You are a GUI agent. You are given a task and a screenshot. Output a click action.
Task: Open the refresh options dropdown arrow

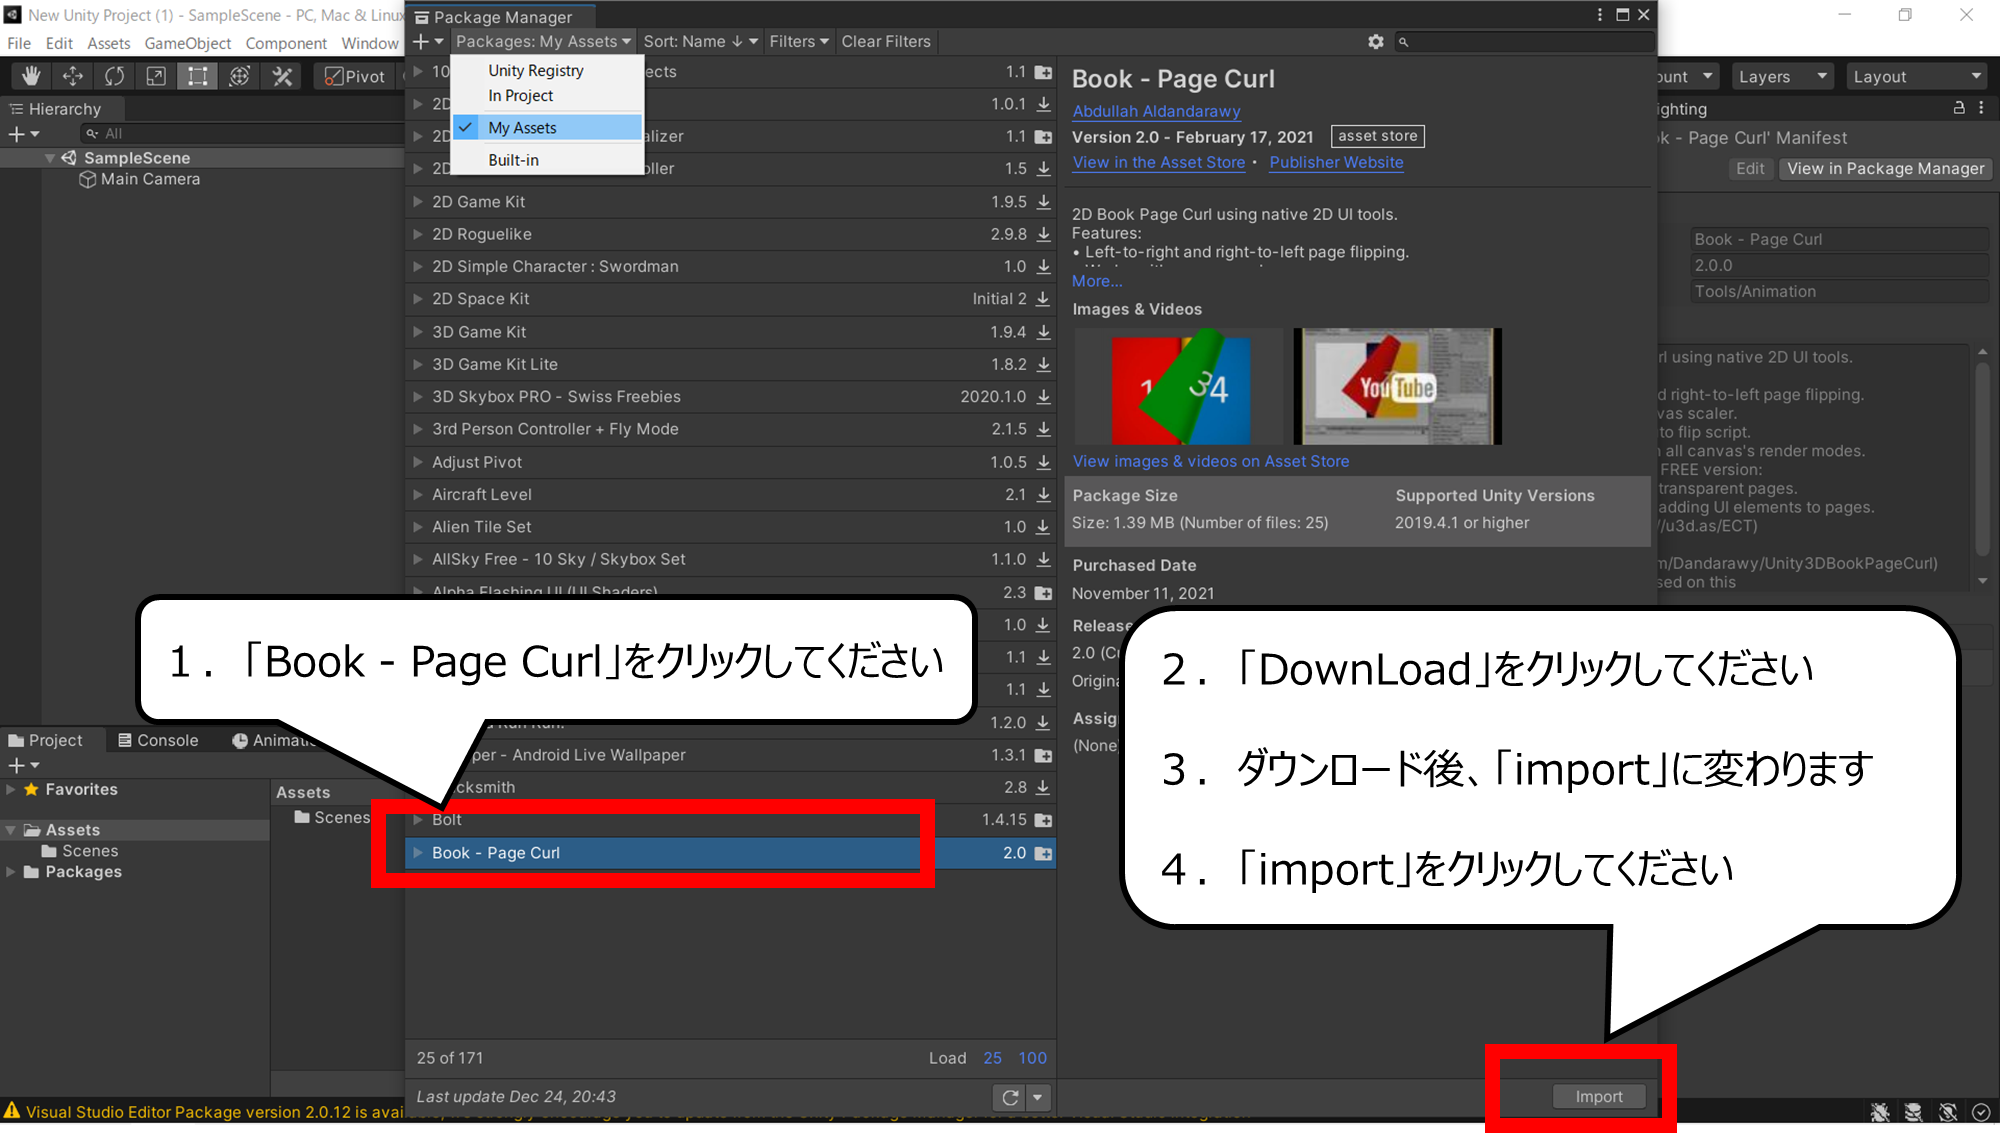pos(1038,1097)
